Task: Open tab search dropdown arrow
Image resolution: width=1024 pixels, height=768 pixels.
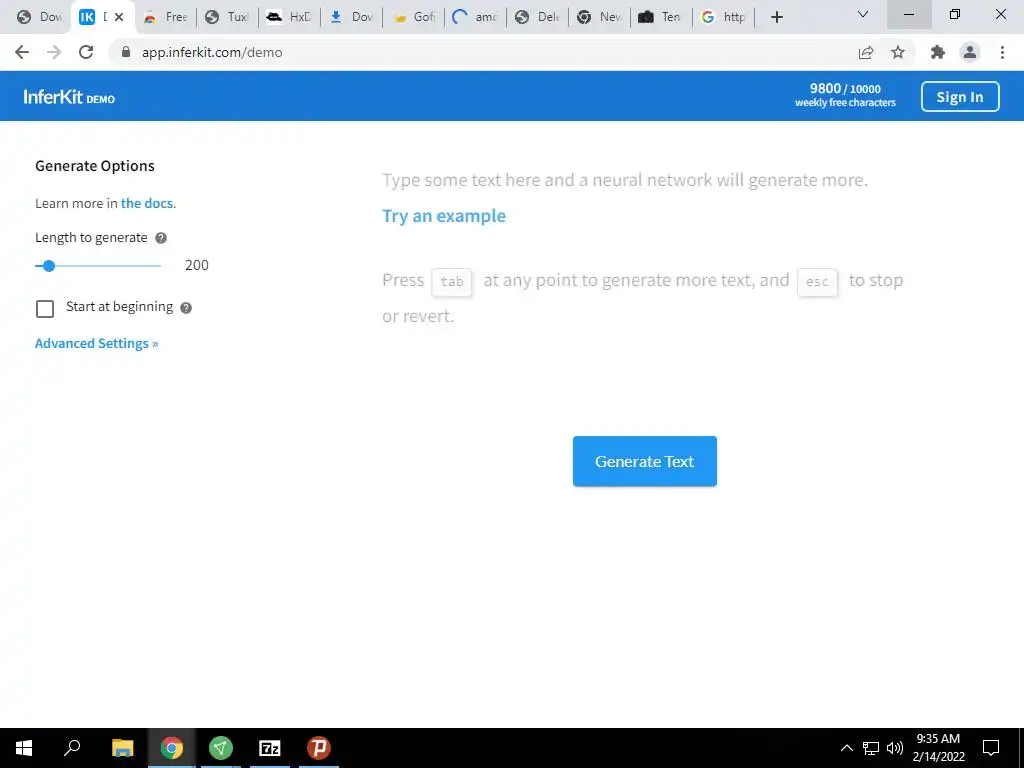Action: click(863, 14)
